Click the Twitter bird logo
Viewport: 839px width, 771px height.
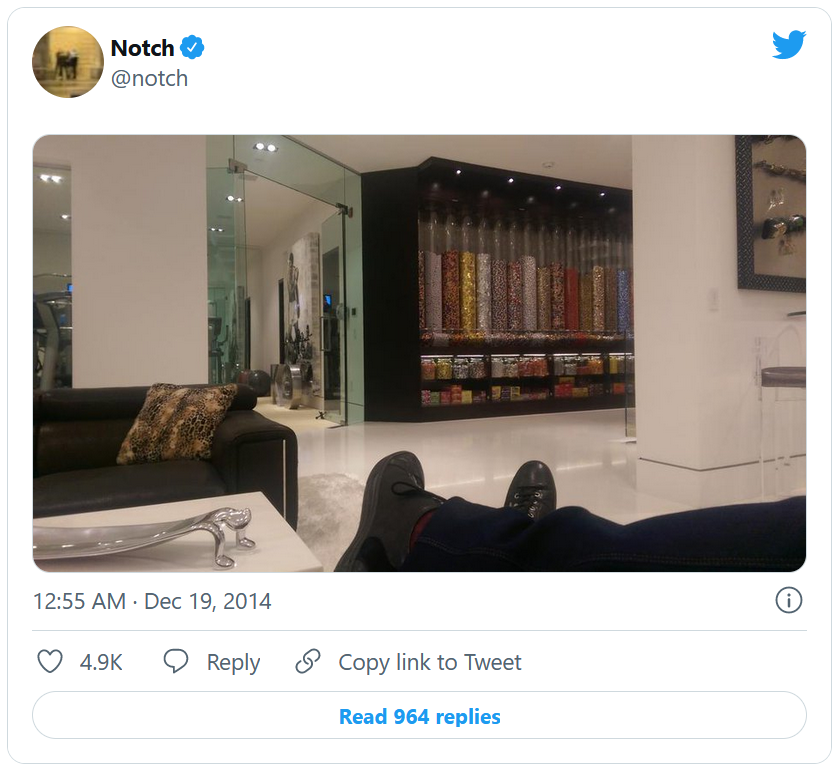pyautogui.click(x=788, y=45)
